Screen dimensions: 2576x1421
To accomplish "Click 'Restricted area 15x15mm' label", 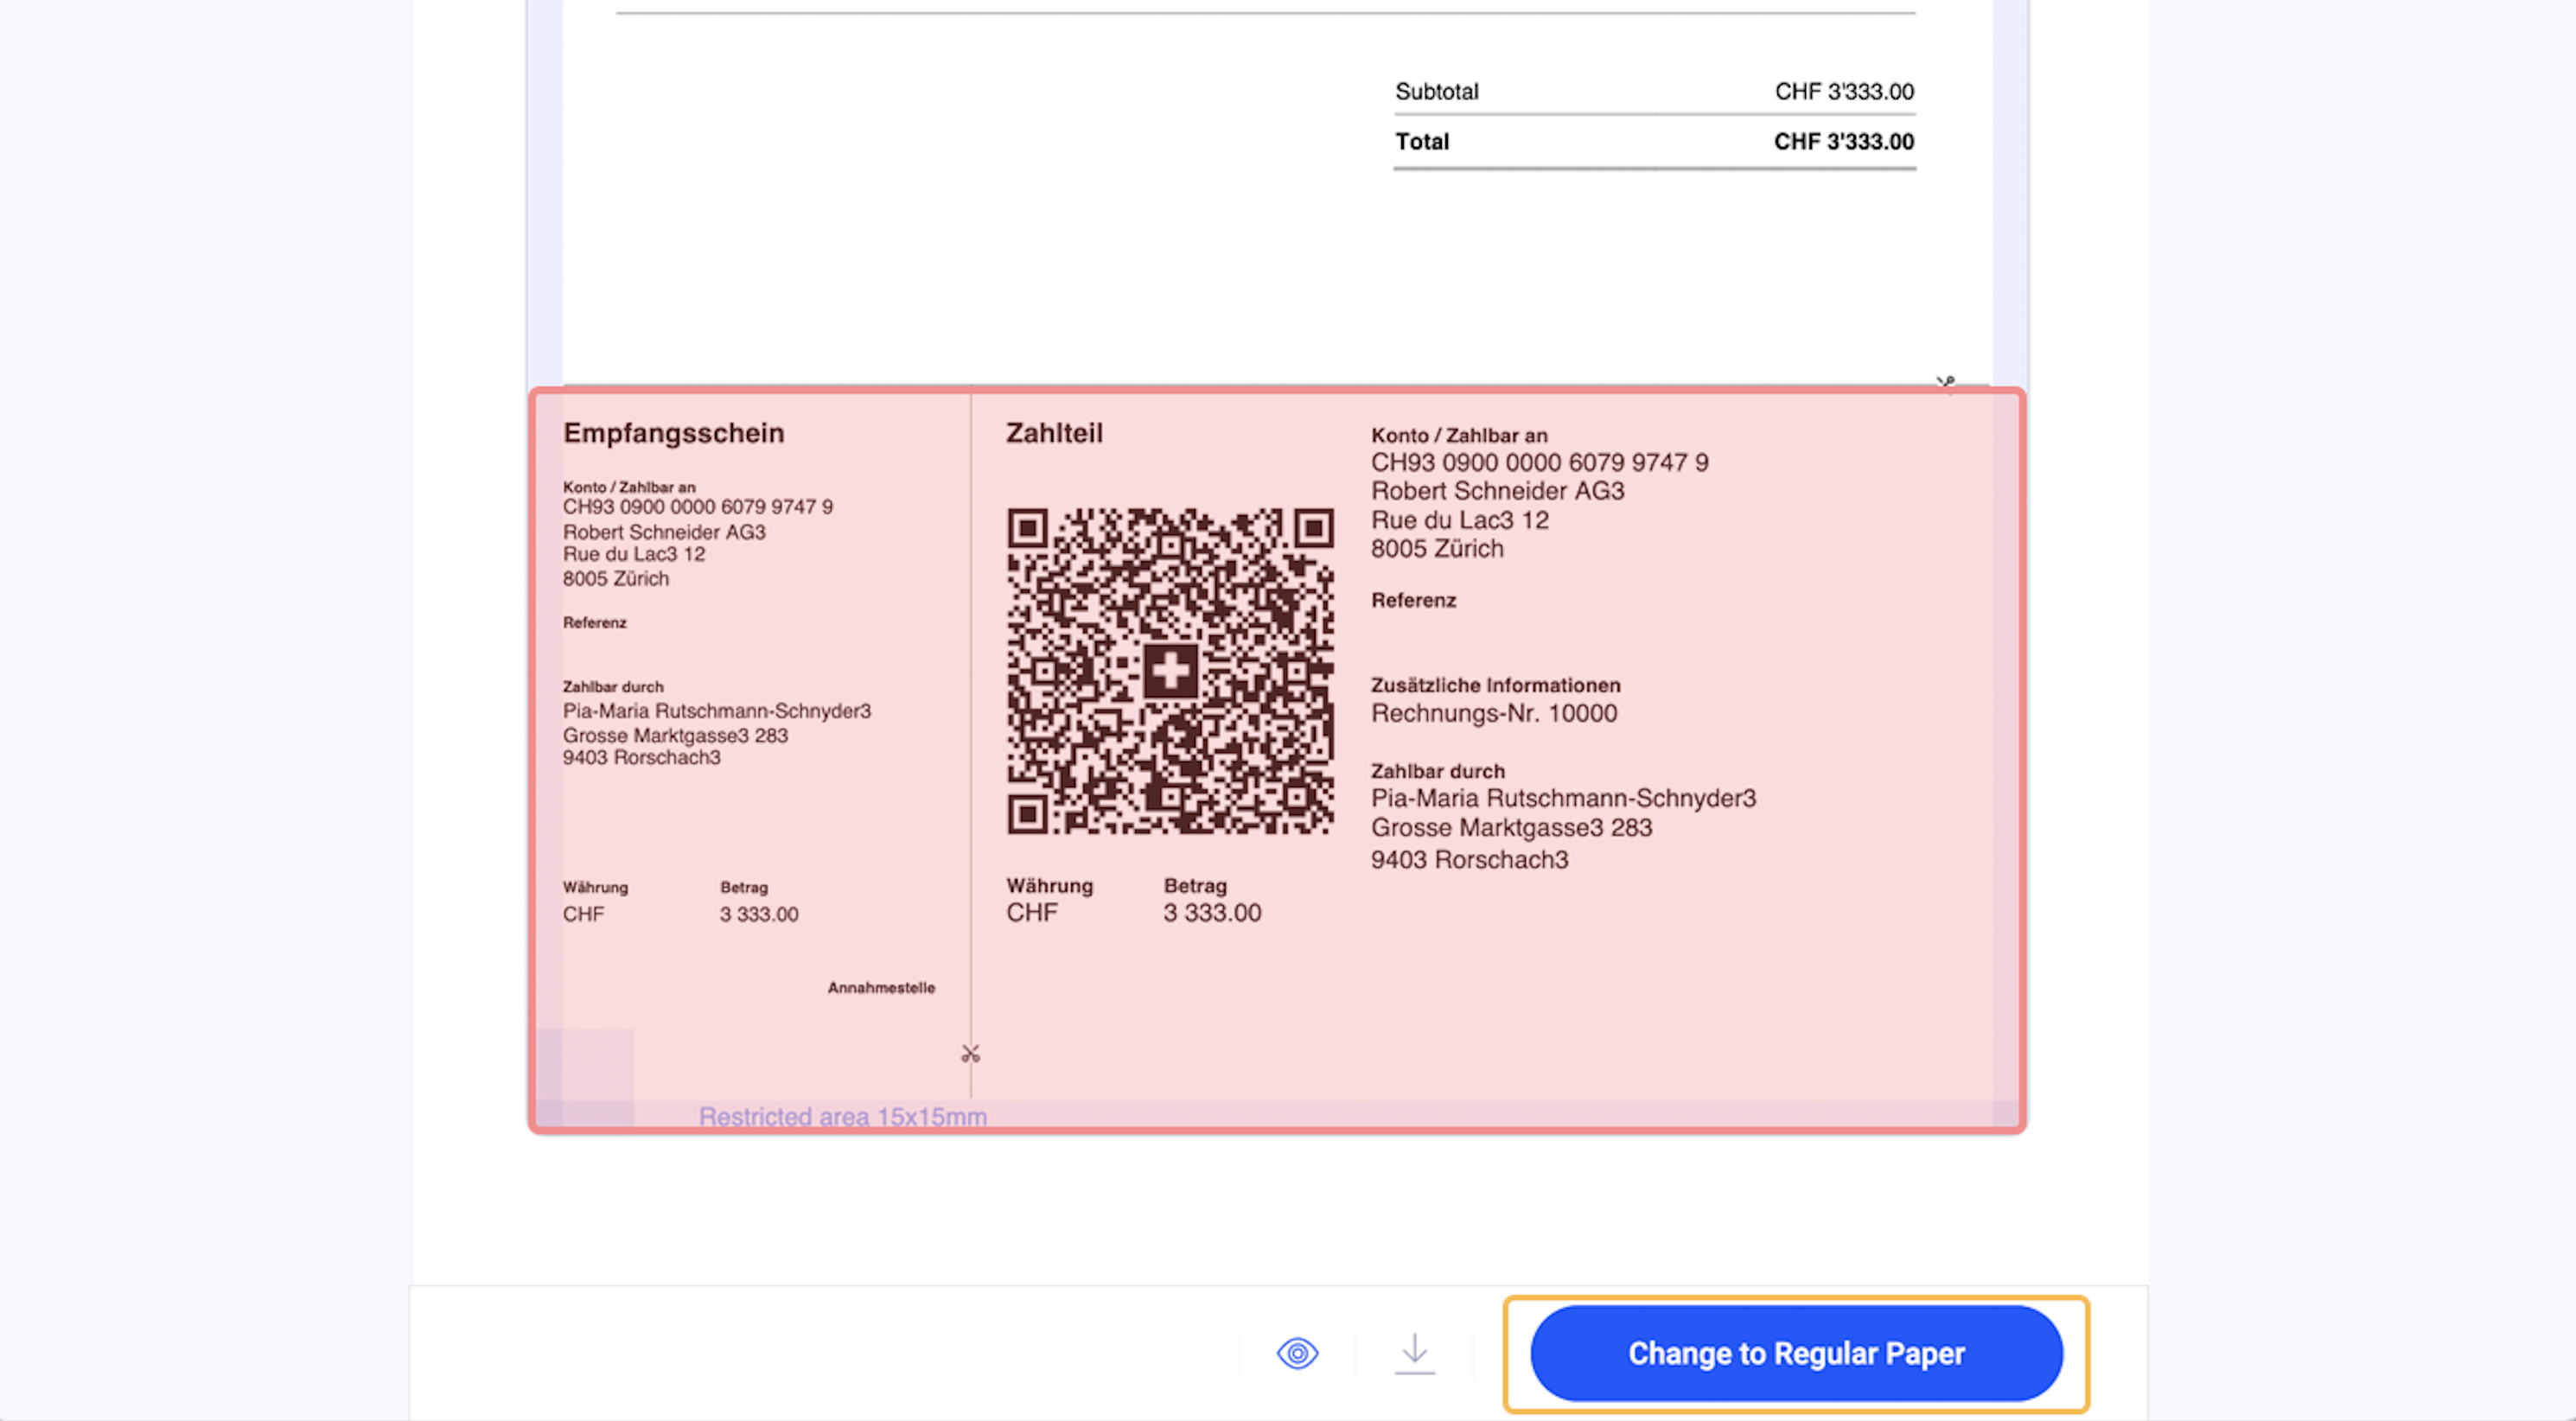I will [x=842, y=1117].
